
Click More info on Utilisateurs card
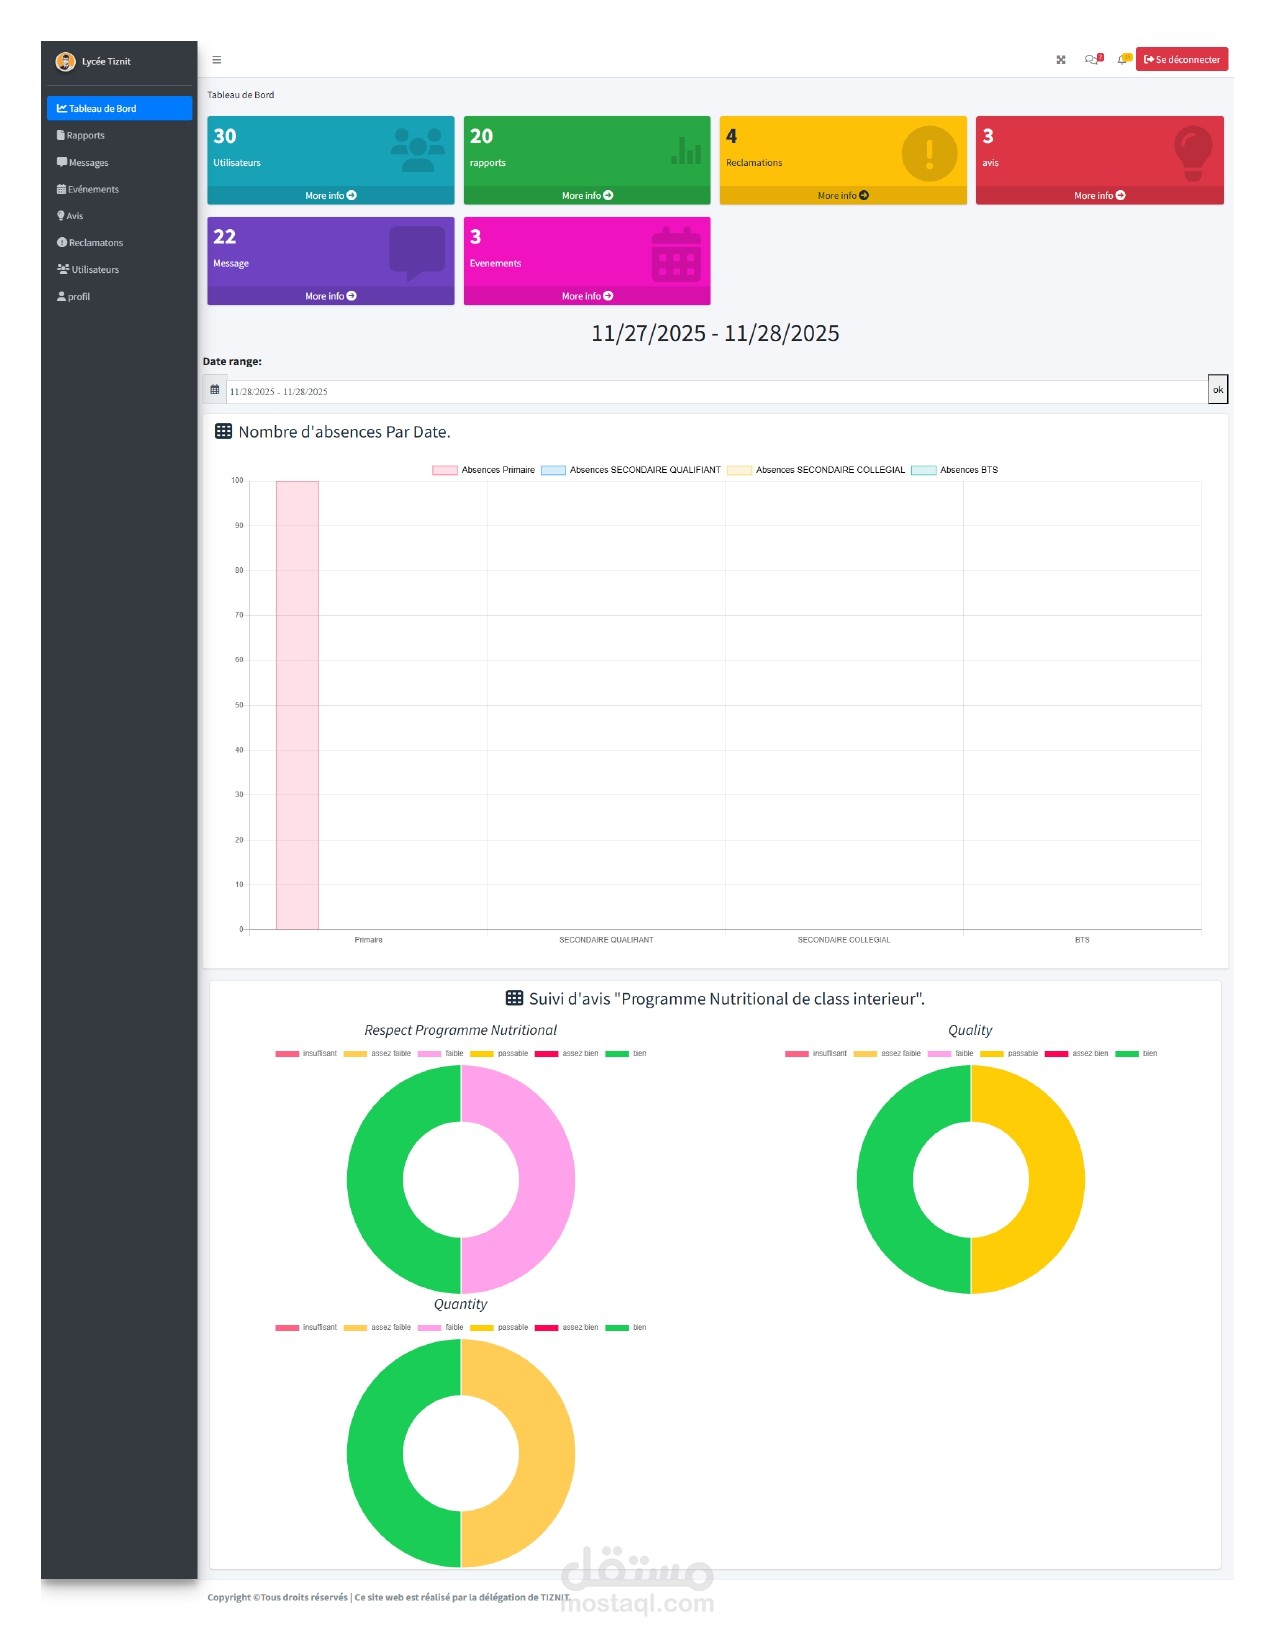click(x=331, y=196)
